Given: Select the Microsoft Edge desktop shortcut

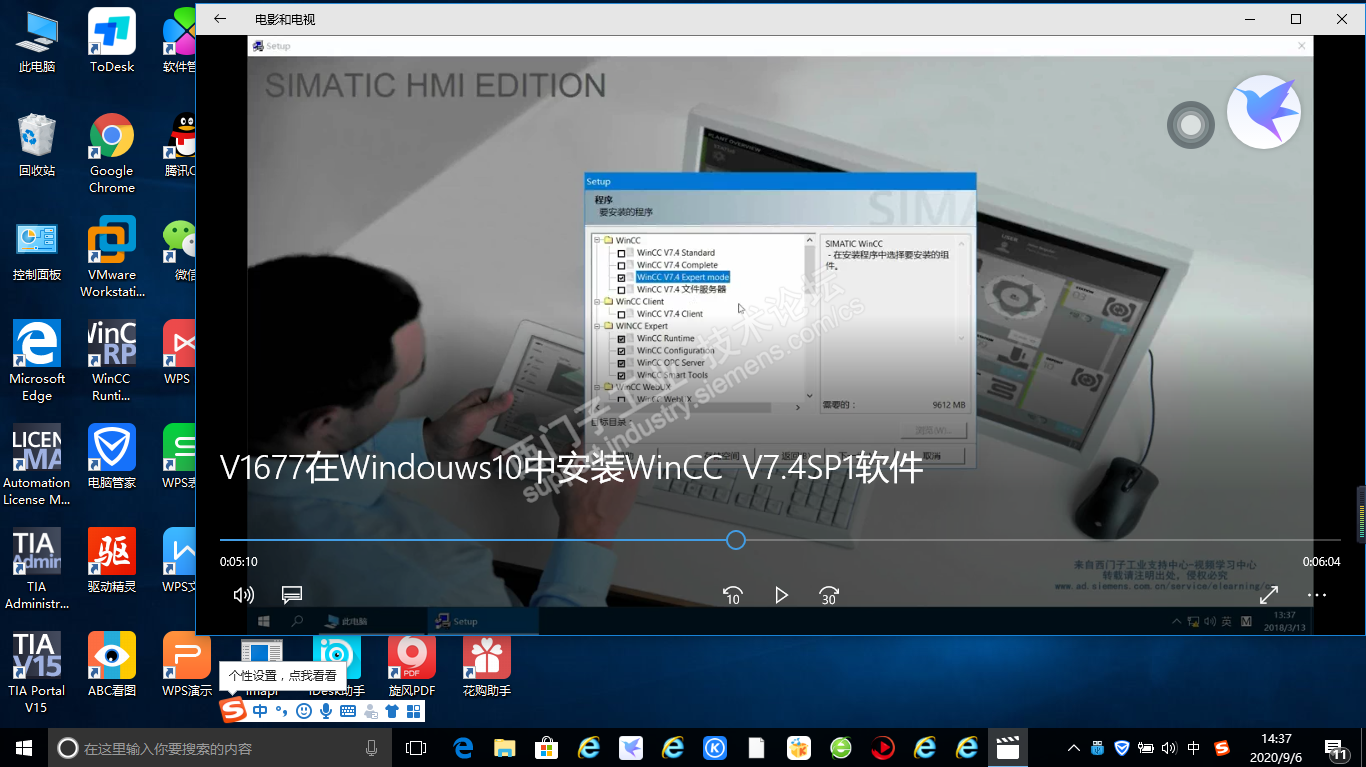Looking at the screenshot, I should coord(37,362).
